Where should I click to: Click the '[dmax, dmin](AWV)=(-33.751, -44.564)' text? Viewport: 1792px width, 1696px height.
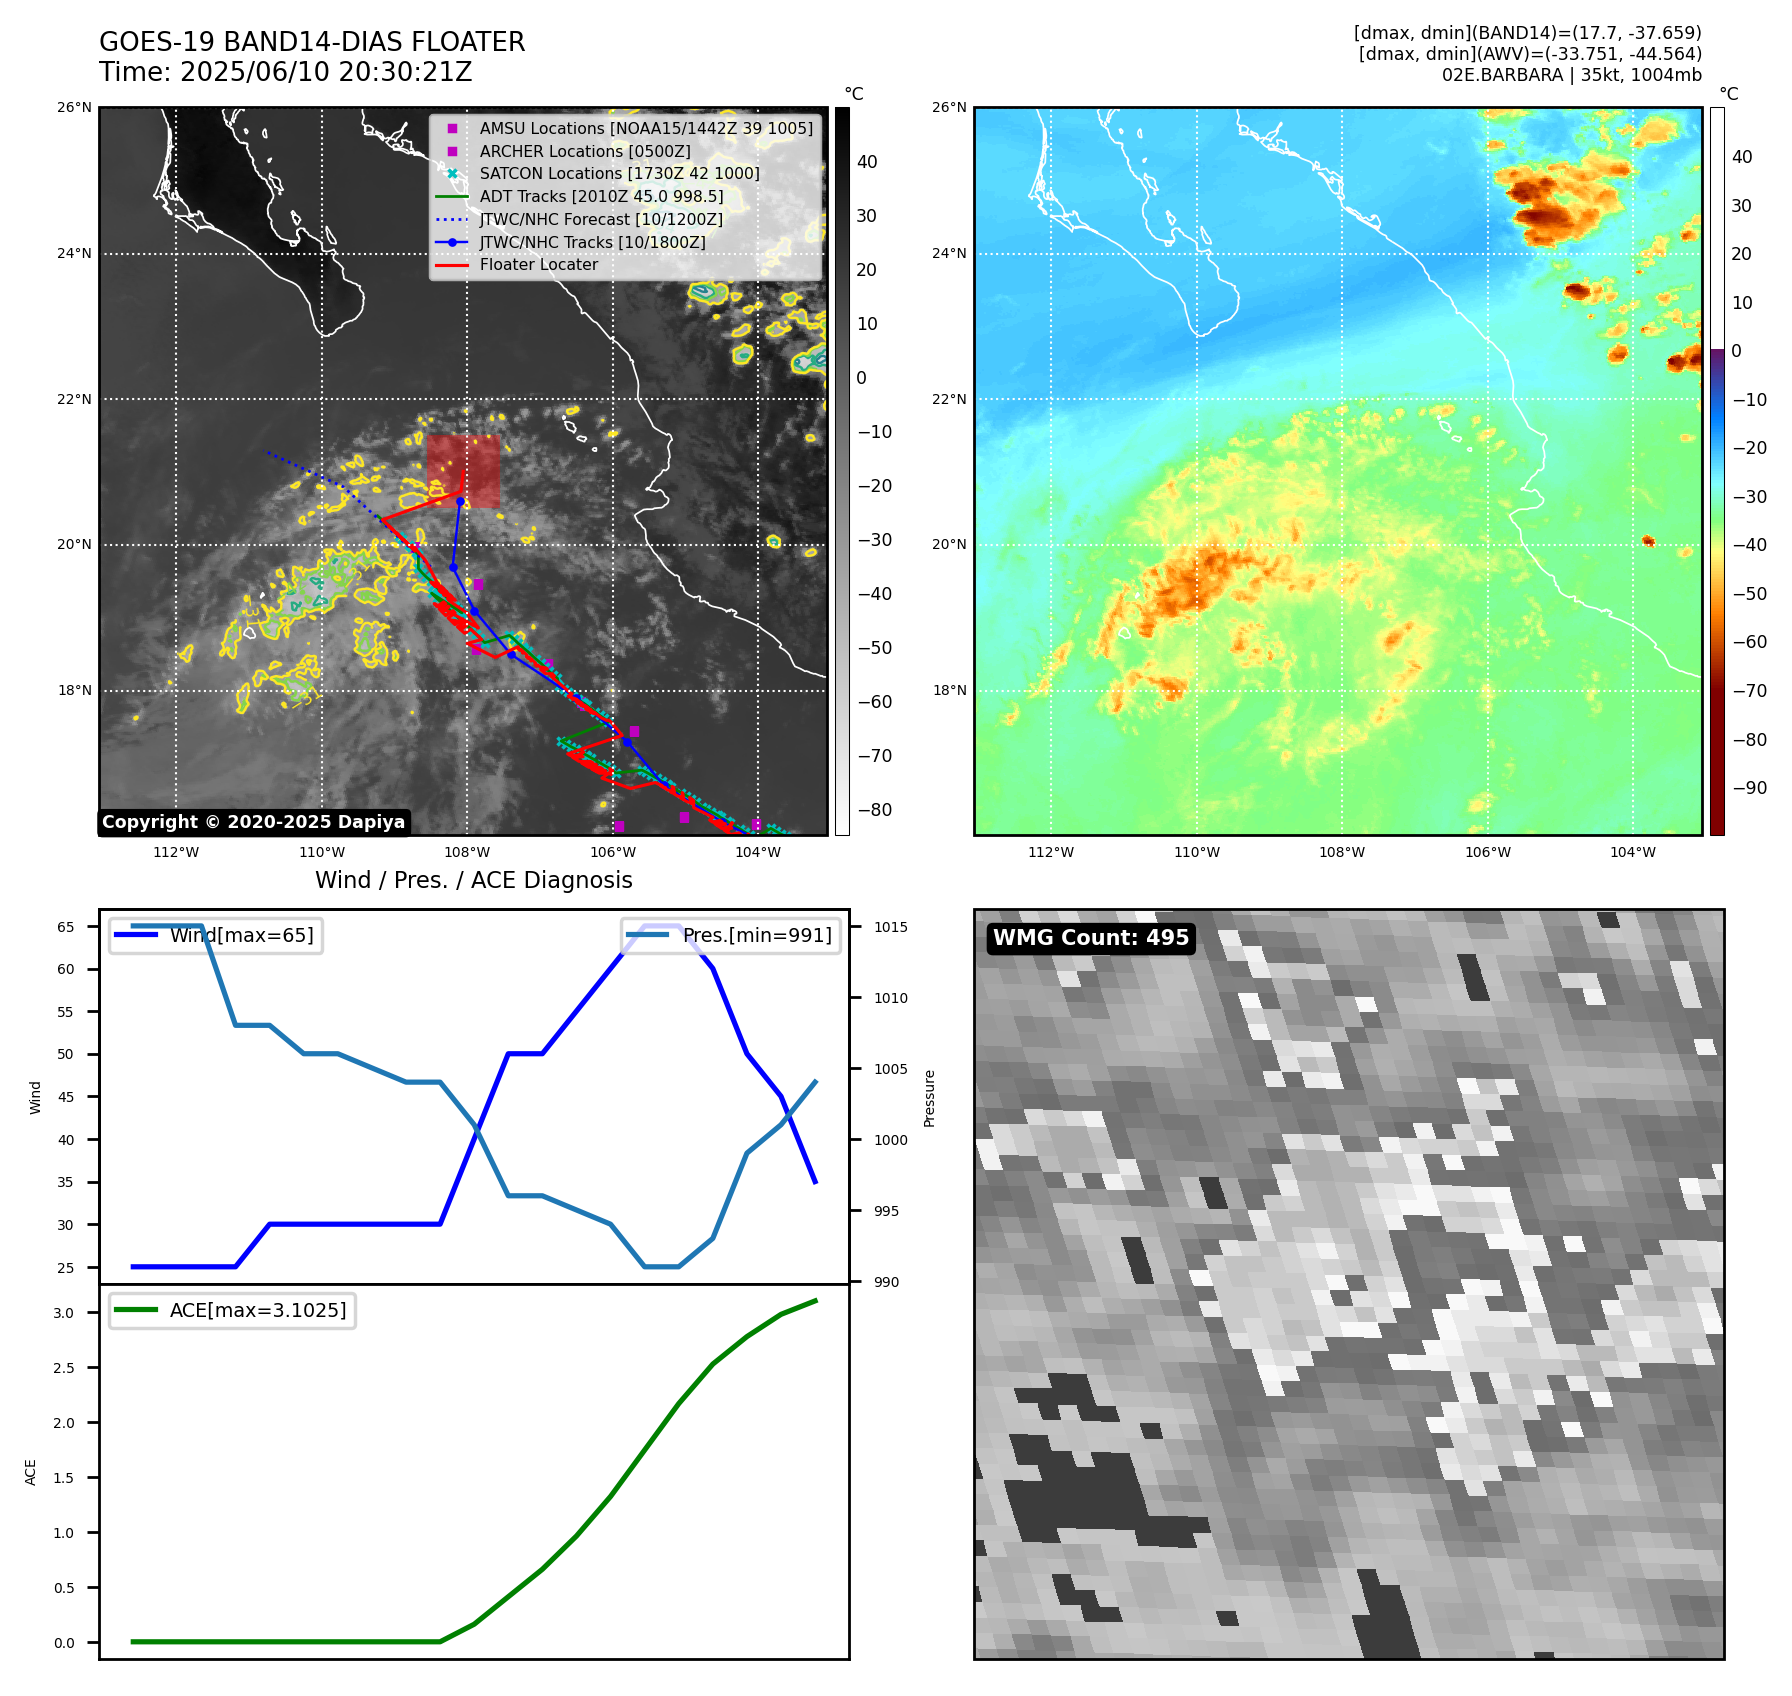click(1530, 54)
